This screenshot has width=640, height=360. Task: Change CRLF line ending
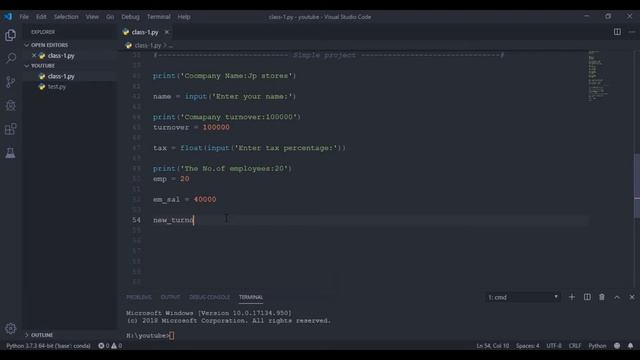coord(575,346)
